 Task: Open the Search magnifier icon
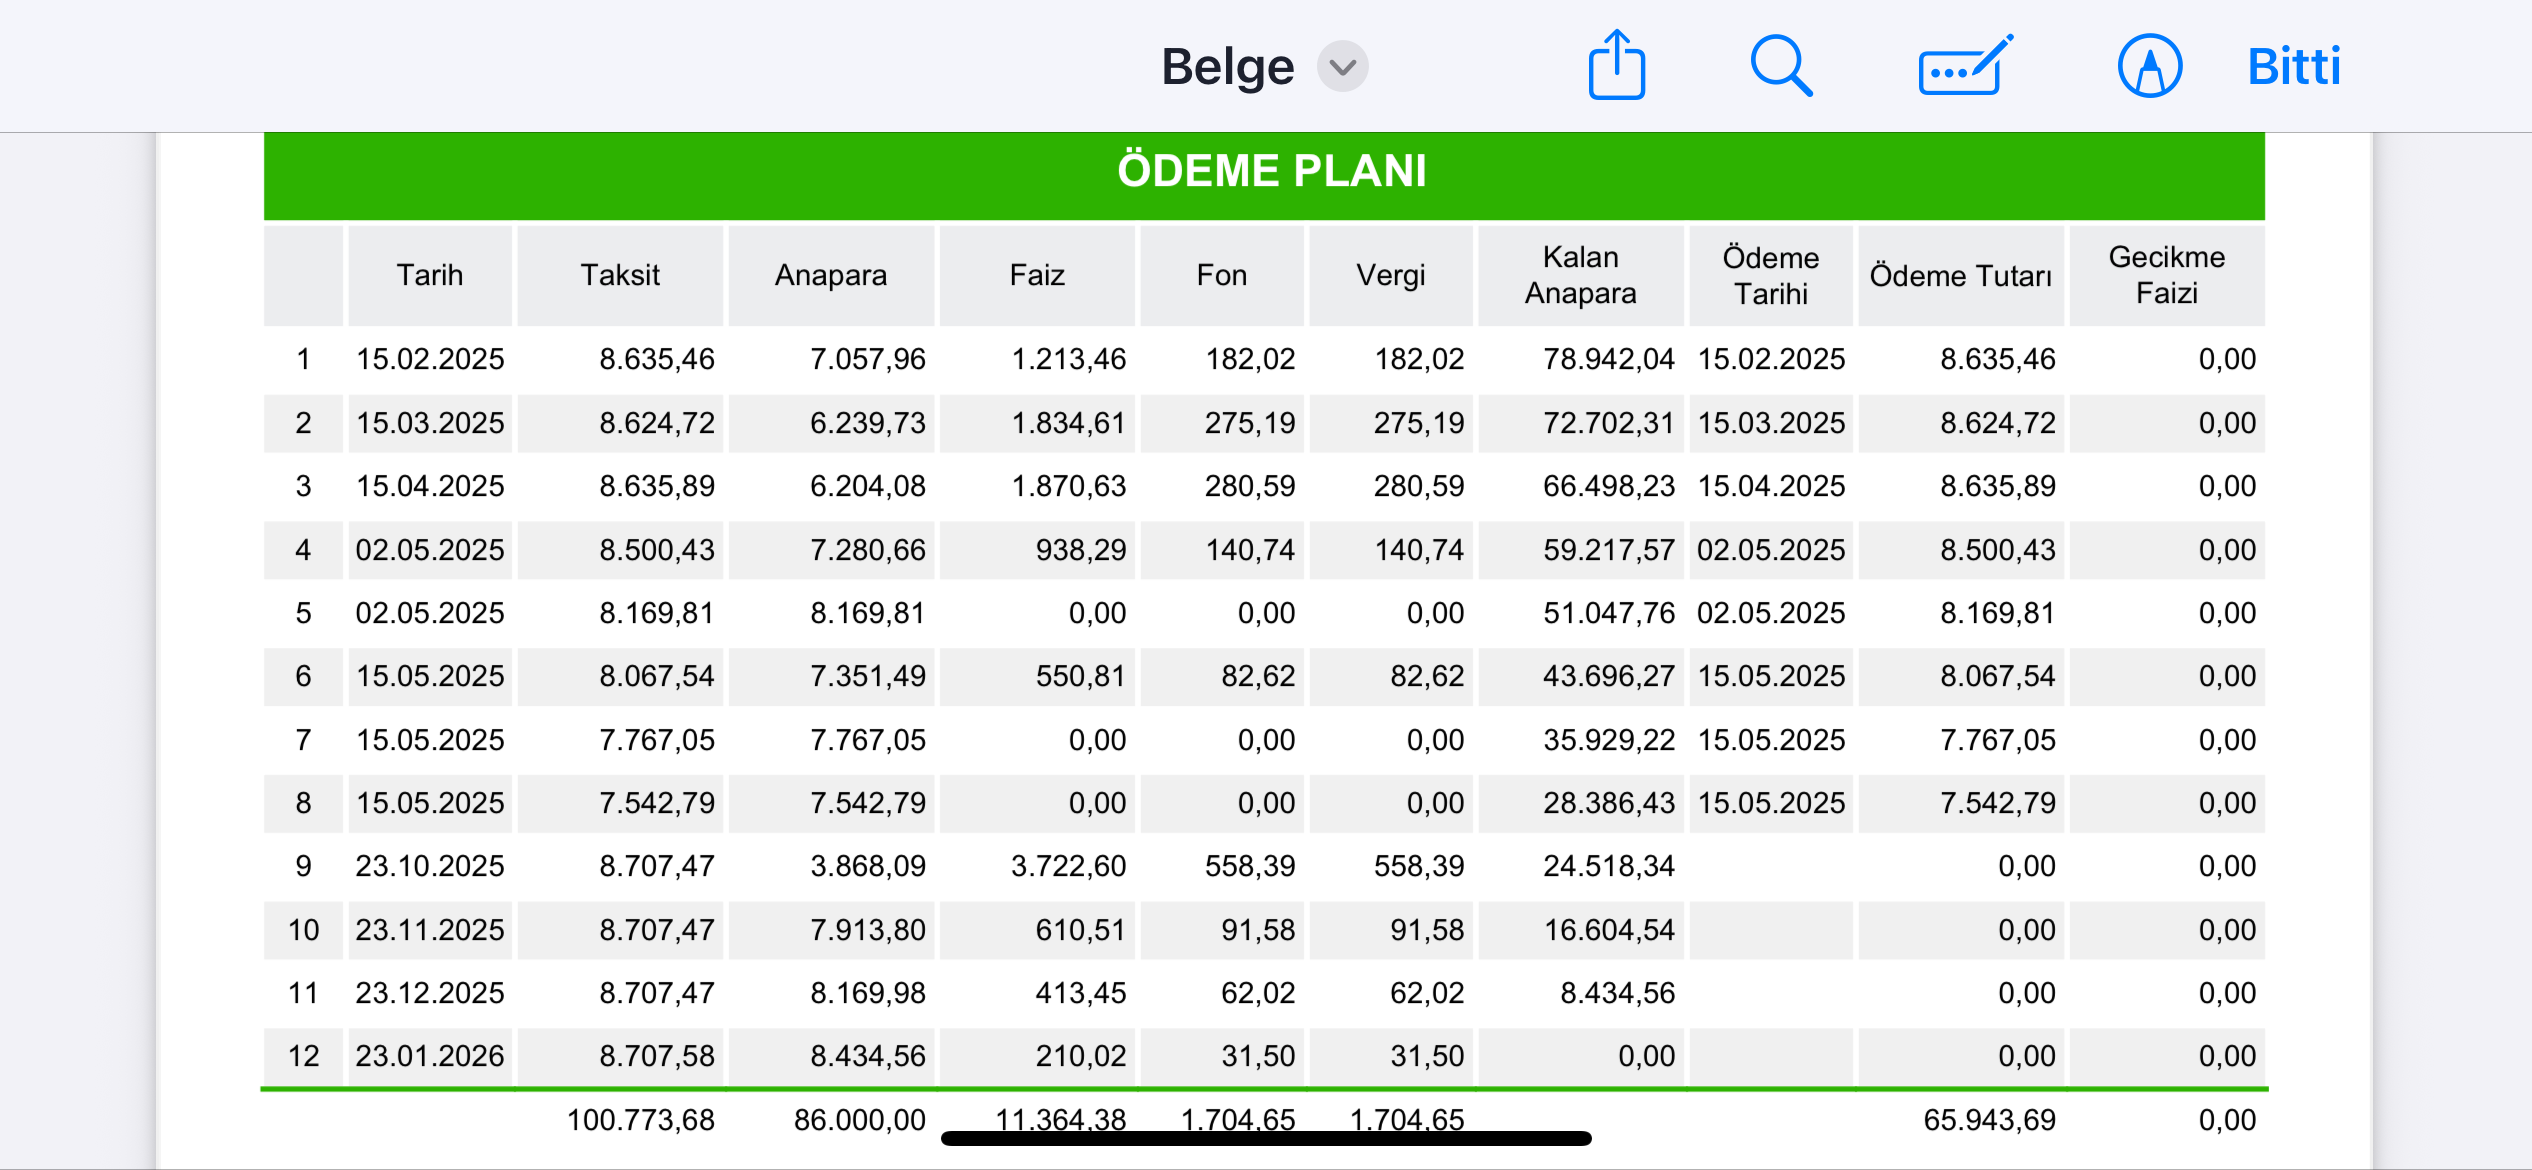click(x=1781, y=66)
